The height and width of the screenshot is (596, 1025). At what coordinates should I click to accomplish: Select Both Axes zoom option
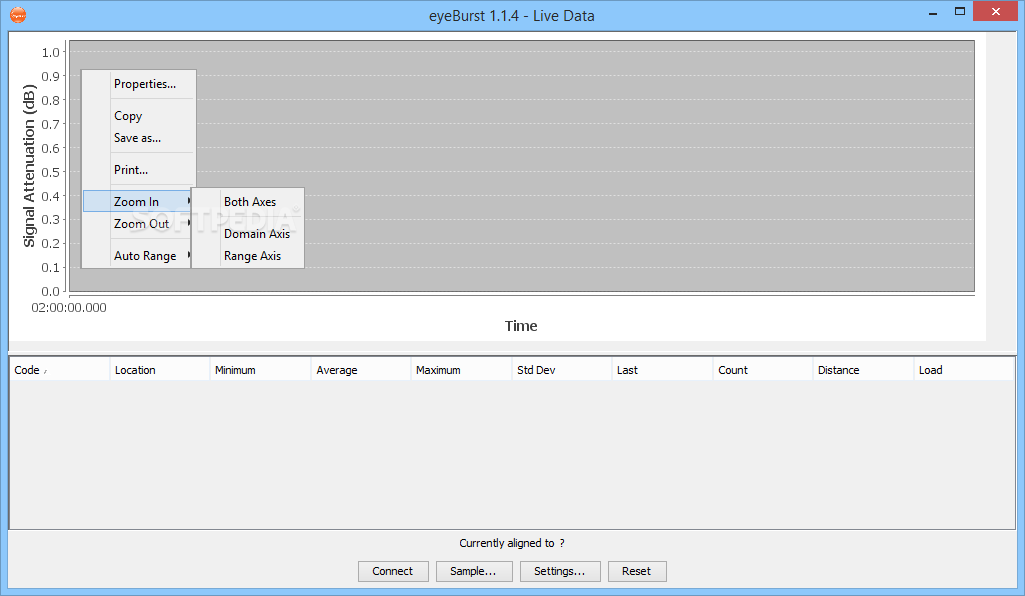248,202
